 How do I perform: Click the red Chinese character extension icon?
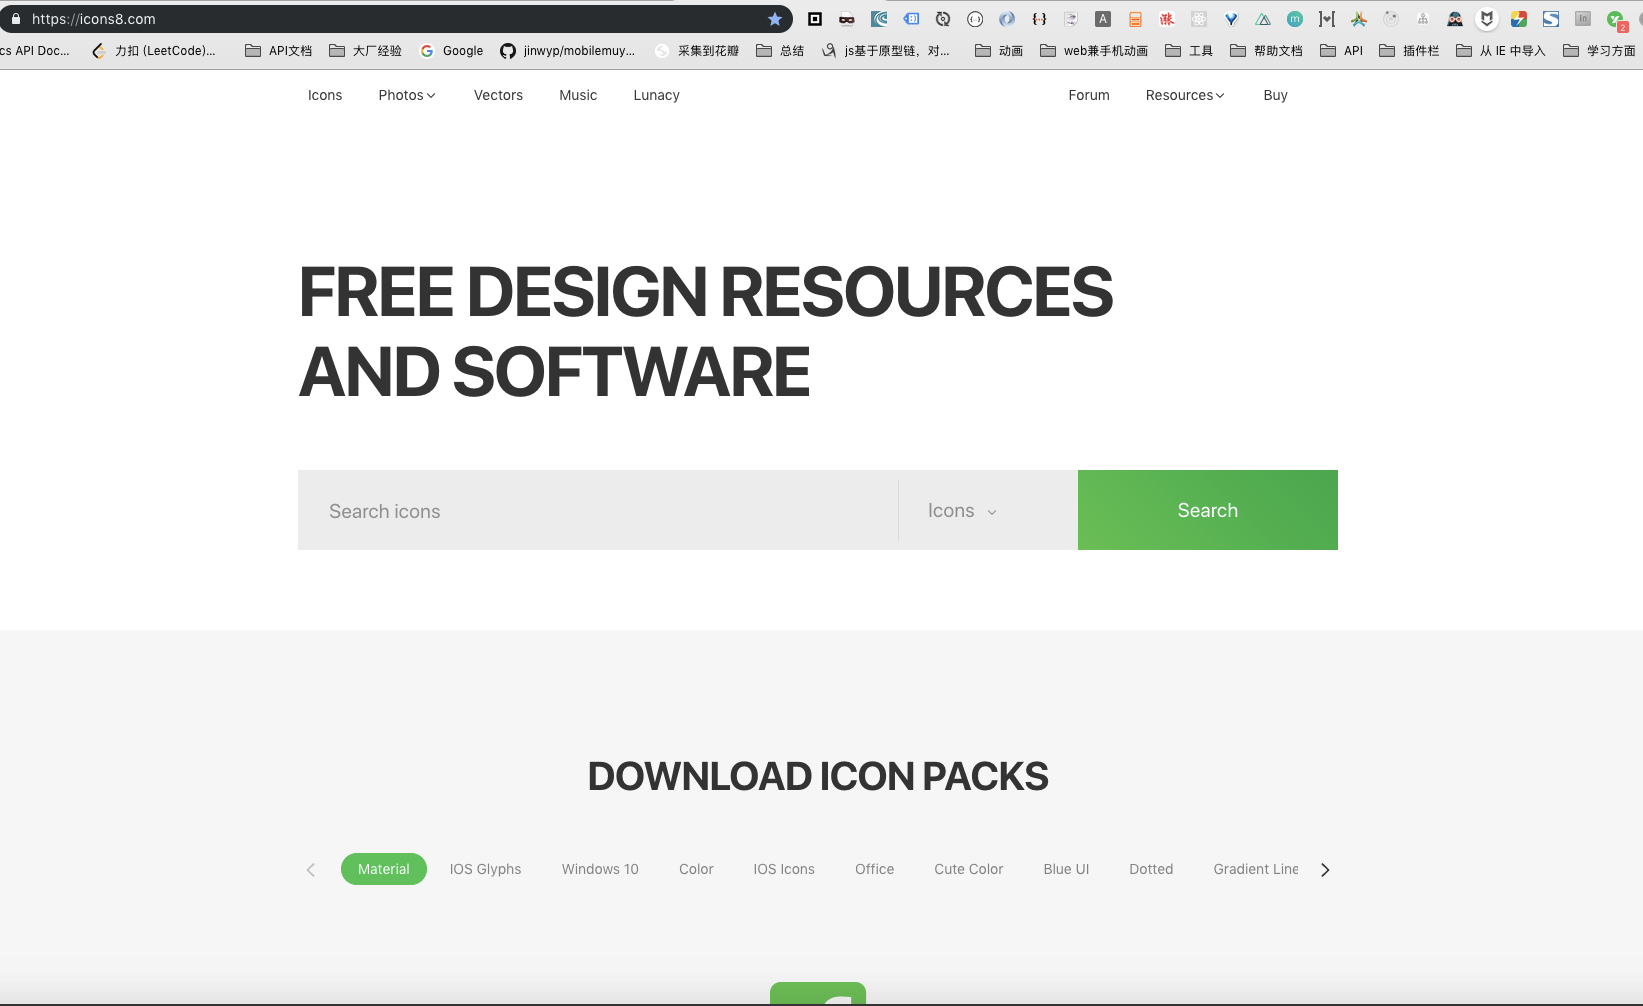(1167, 19)
